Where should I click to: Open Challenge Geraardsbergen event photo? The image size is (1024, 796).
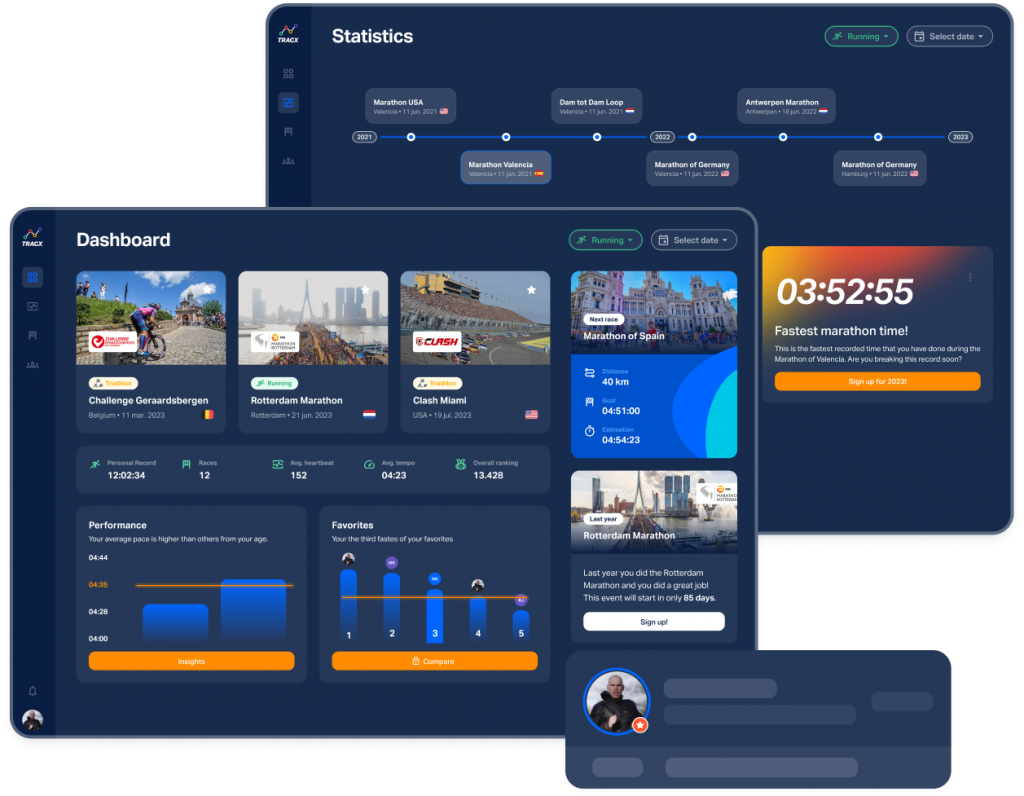point(151,318)
